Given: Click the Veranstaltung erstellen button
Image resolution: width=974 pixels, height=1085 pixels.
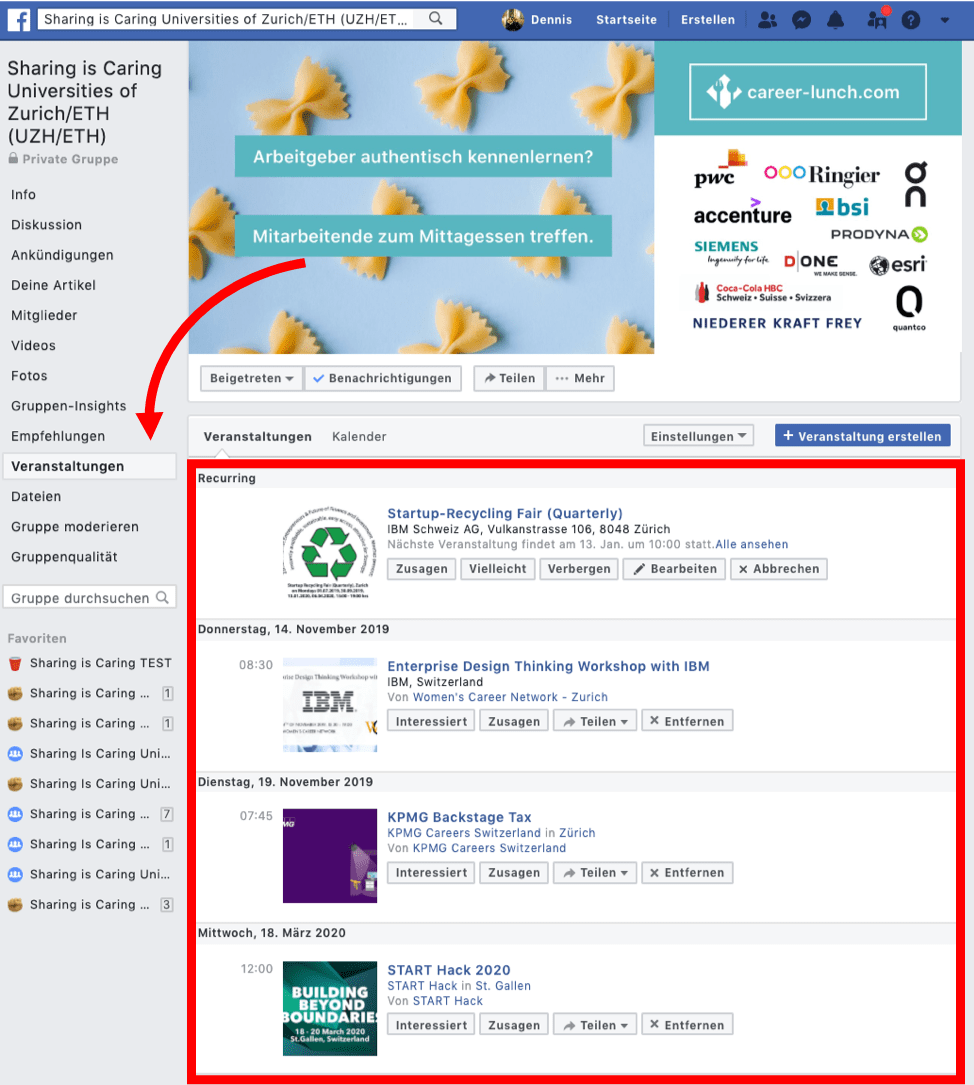Looking at the screenshot, I should [x=862, y=435].
